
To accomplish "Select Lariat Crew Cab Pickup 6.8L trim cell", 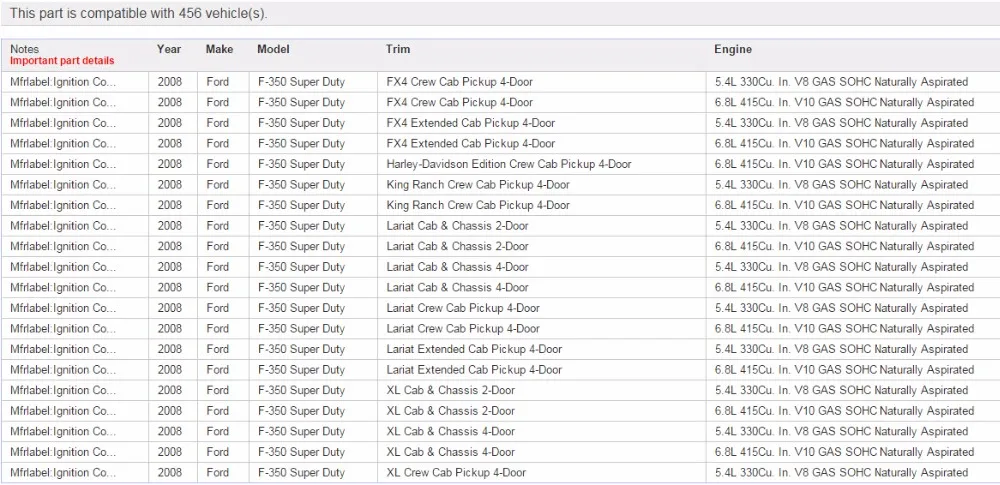I will [541, 328].
